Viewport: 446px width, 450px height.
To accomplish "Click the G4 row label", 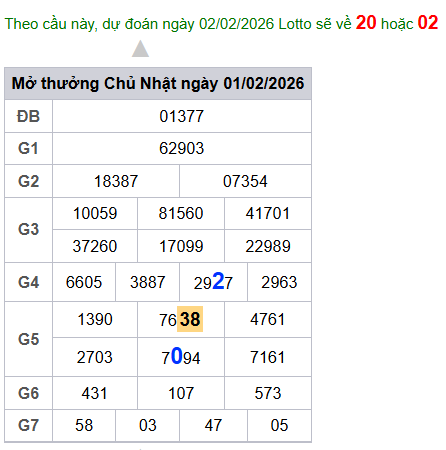I will [29, 282].
